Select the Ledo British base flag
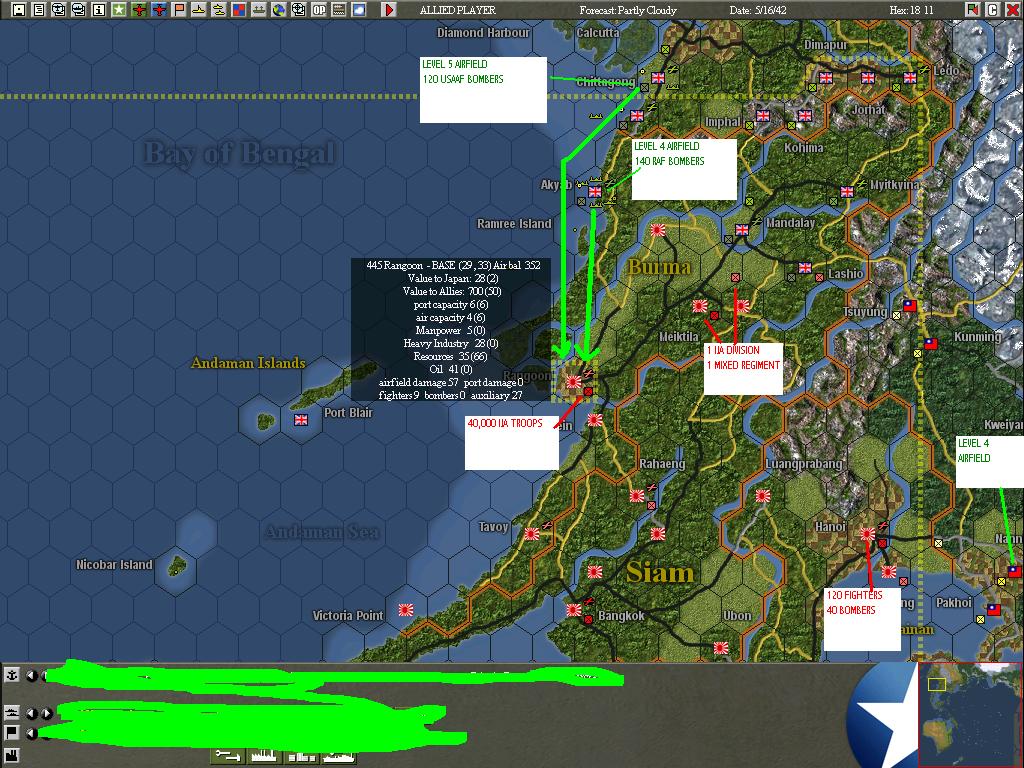 [x=910, y=78]
